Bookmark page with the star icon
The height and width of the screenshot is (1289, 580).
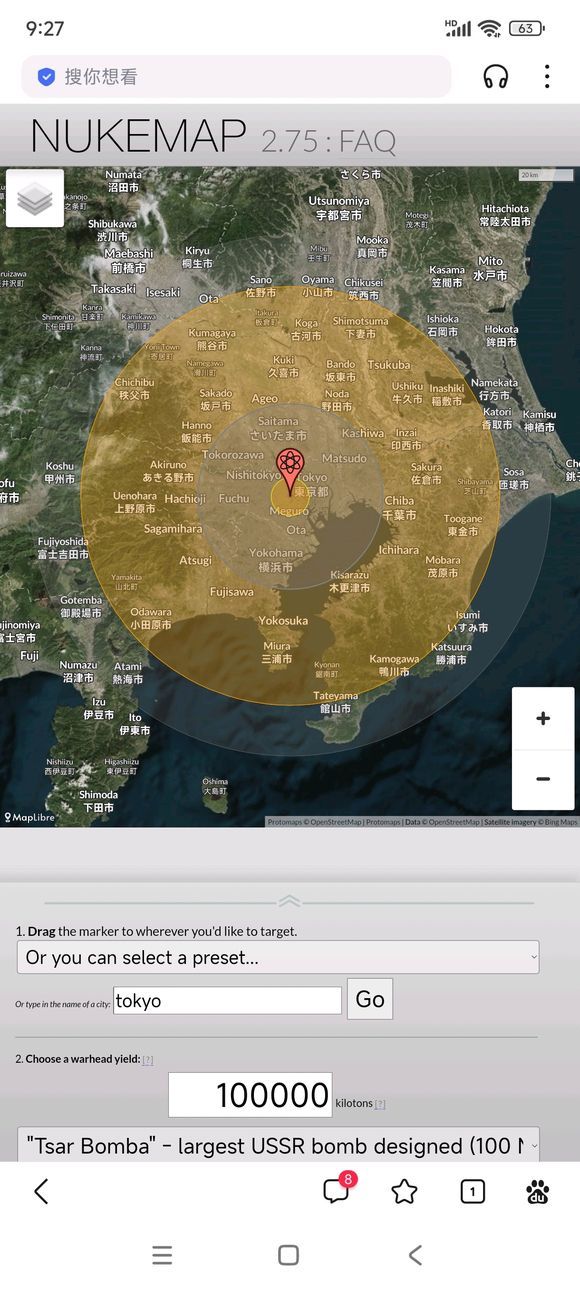click(404, 1191)
